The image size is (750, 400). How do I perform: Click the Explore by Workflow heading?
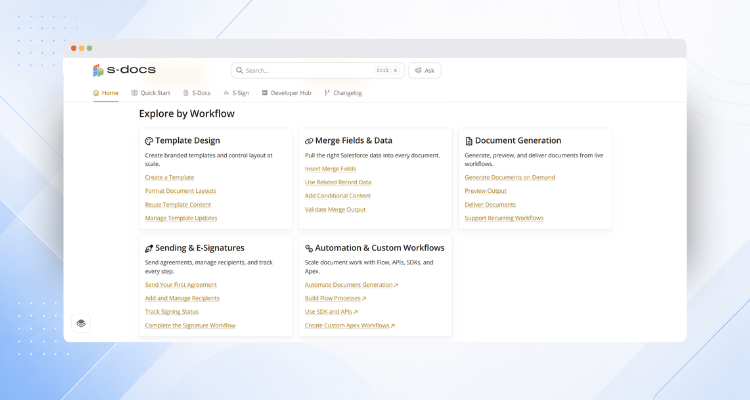coord(187,114)
